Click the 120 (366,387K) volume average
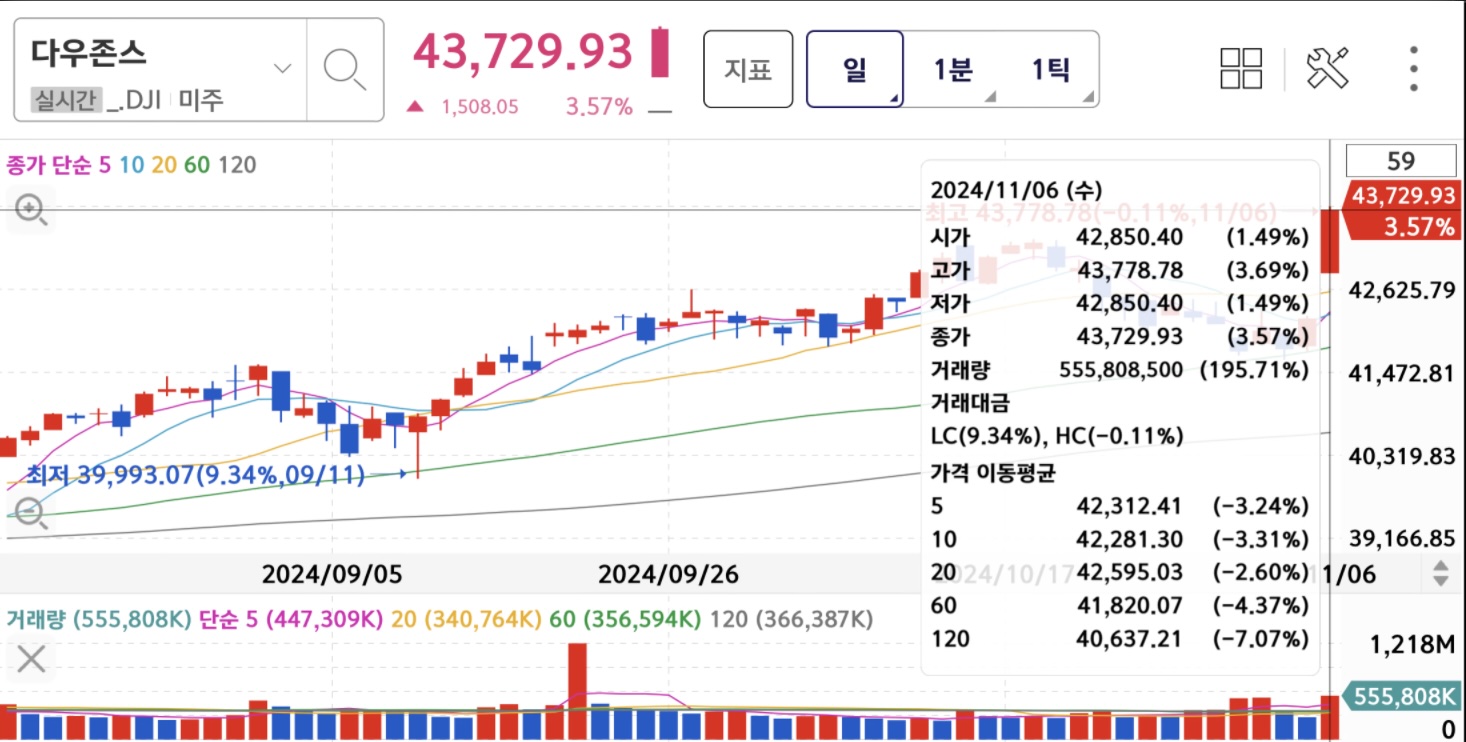The image size is (1466, 742). [x=791, y=620]
